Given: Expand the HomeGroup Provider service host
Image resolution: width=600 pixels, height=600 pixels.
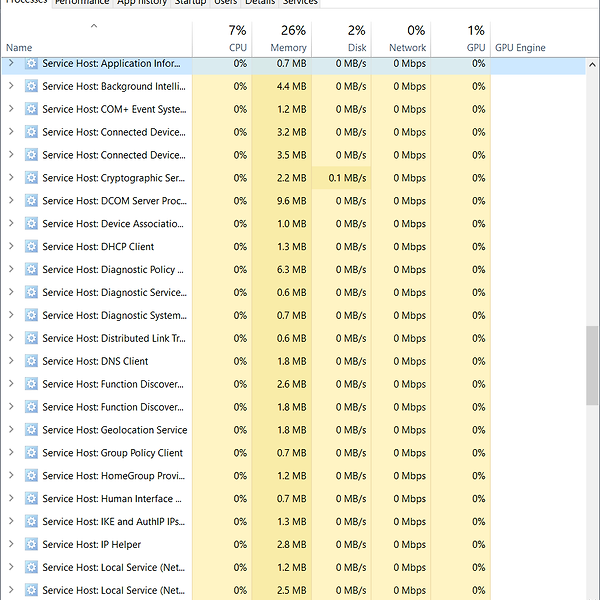Looking at the screenshot, I should 11,475.
